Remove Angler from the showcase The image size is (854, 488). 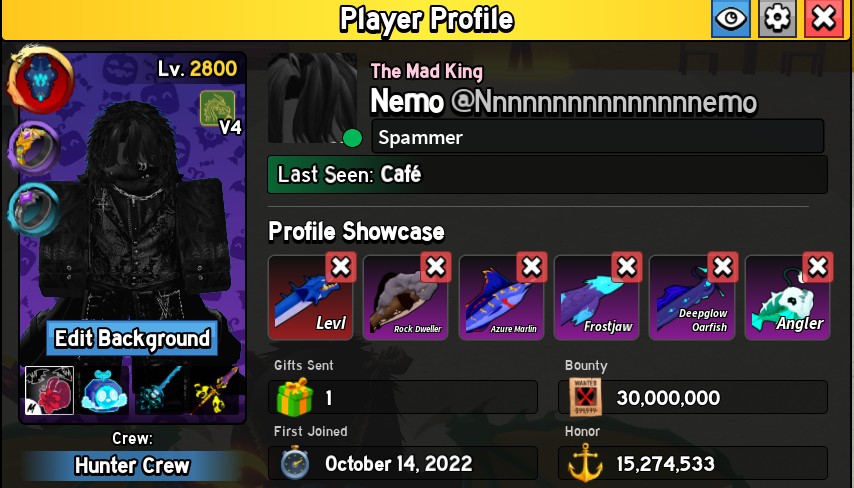point(818,267)
